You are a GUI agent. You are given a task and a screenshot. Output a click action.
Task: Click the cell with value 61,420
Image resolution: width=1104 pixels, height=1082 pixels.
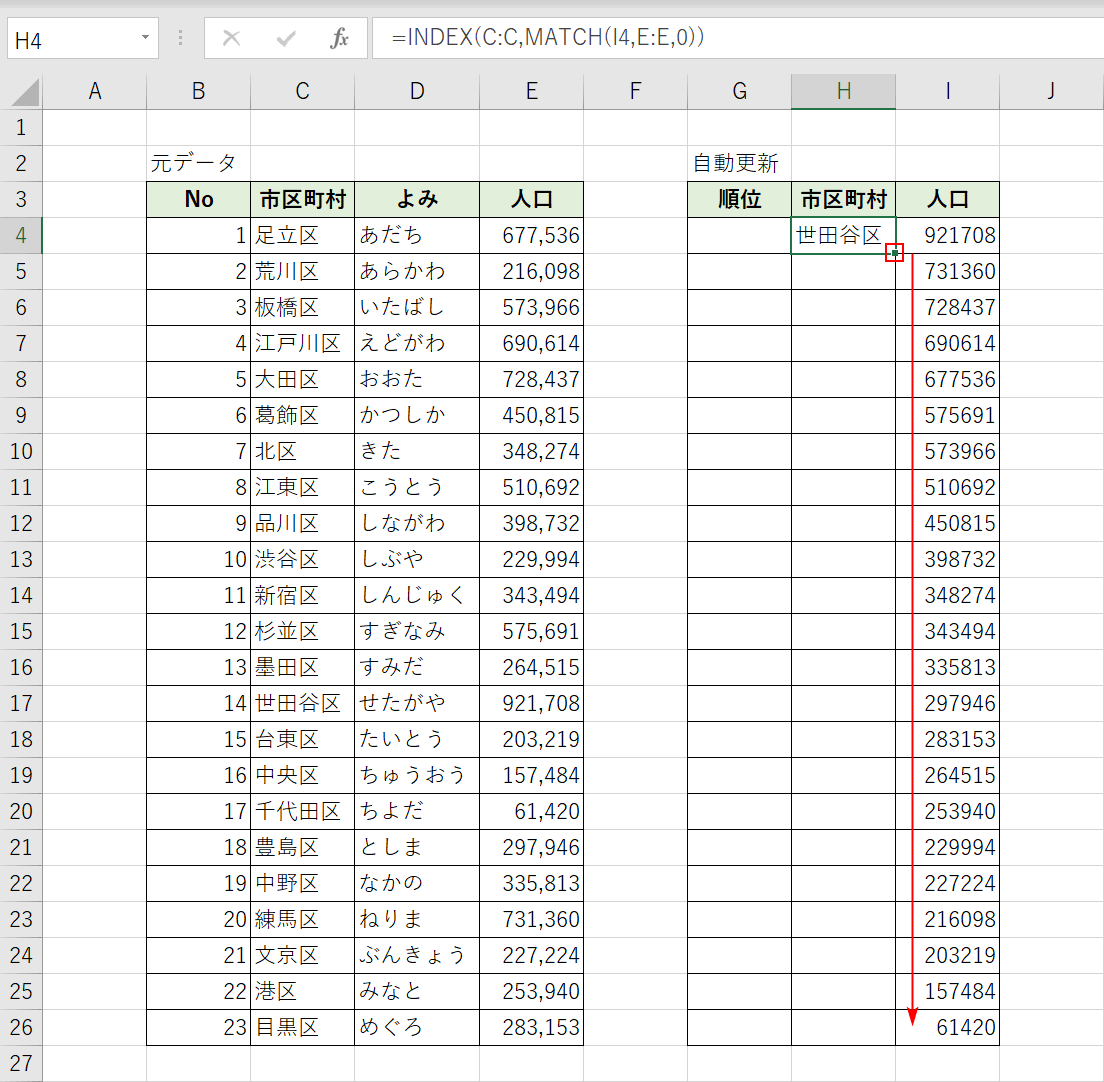click(532, 811)
